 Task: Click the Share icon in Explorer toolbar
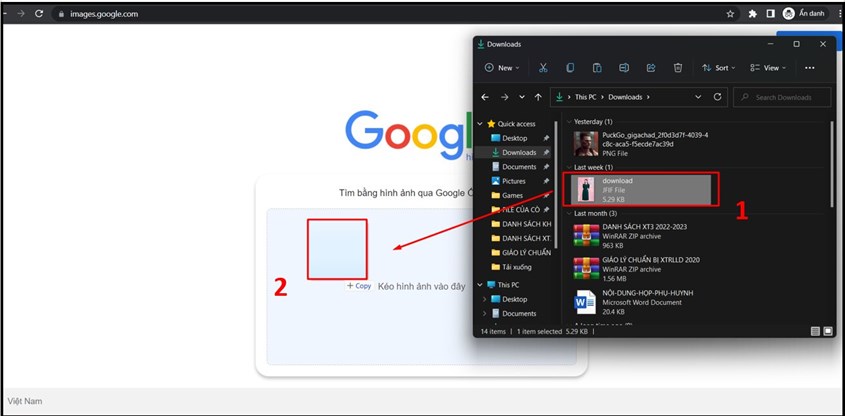(x=651, y=68)
